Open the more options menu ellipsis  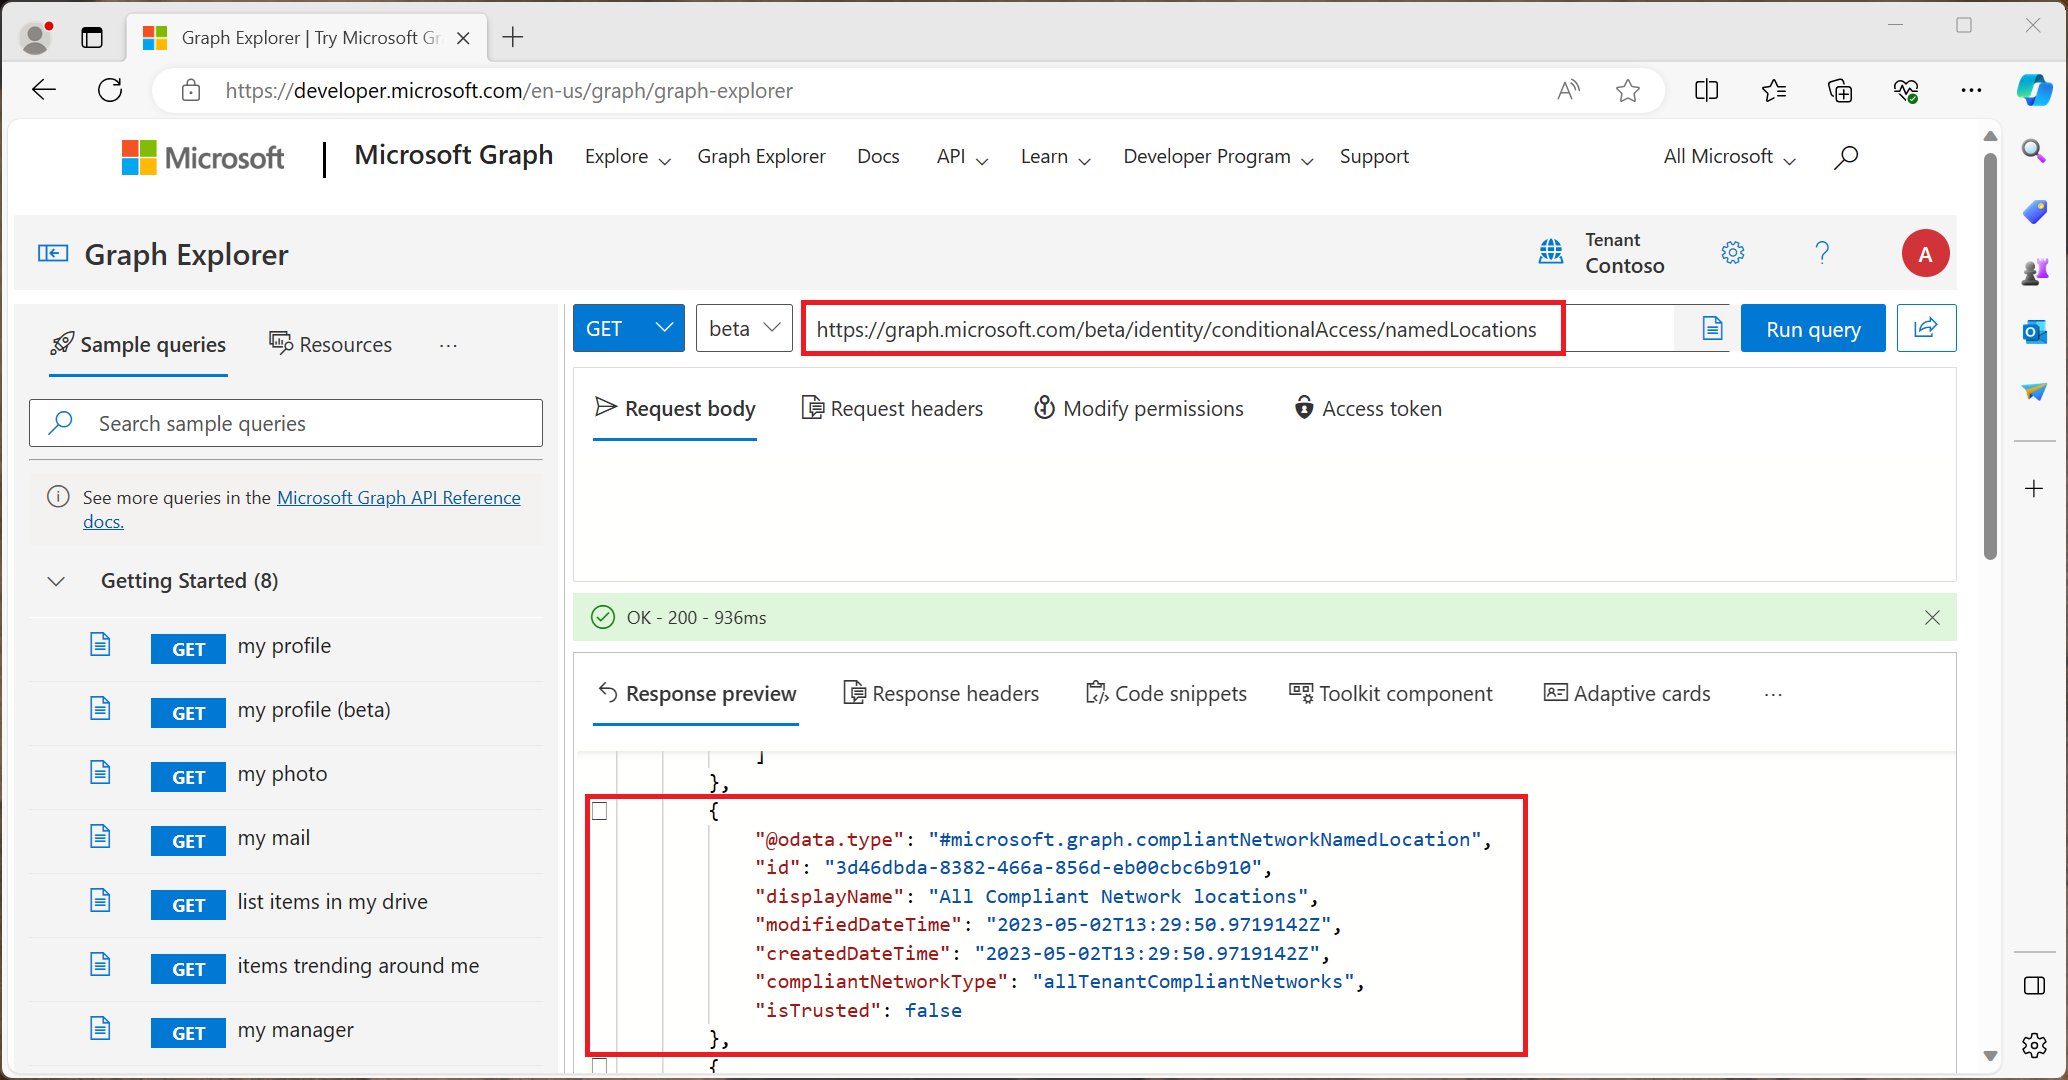pyautogui.click(x=1773, y=694)
